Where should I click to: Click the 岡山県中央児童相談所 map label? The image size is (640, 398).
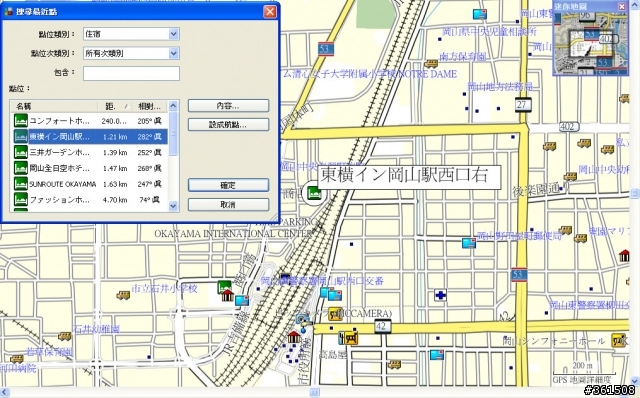click(x=489, y=31)
